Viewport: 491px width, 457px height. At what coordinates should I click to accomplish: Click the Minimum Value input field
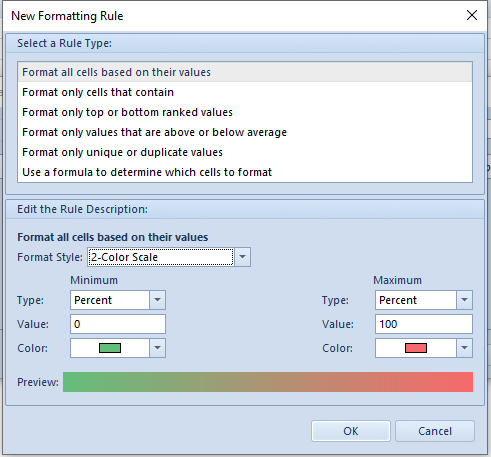pyautogui.click(x=118, y=324)
